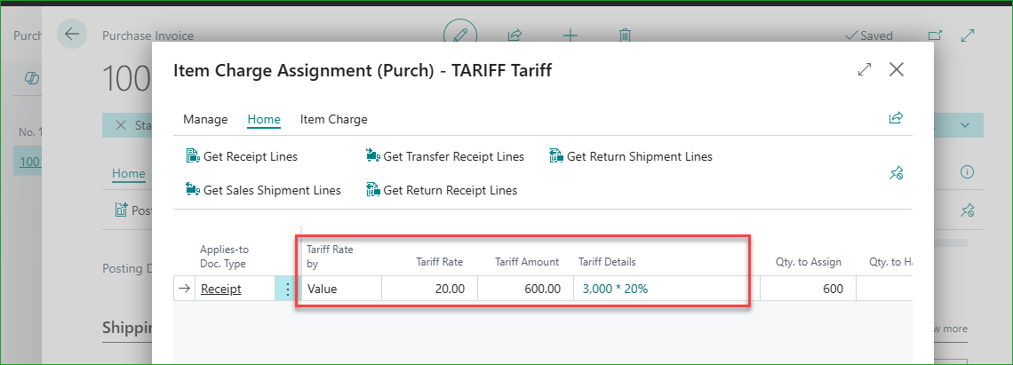Click the back arrow on Purchase Invoice page
This screenshot has width=1013, height=365.
coord(72,34)
